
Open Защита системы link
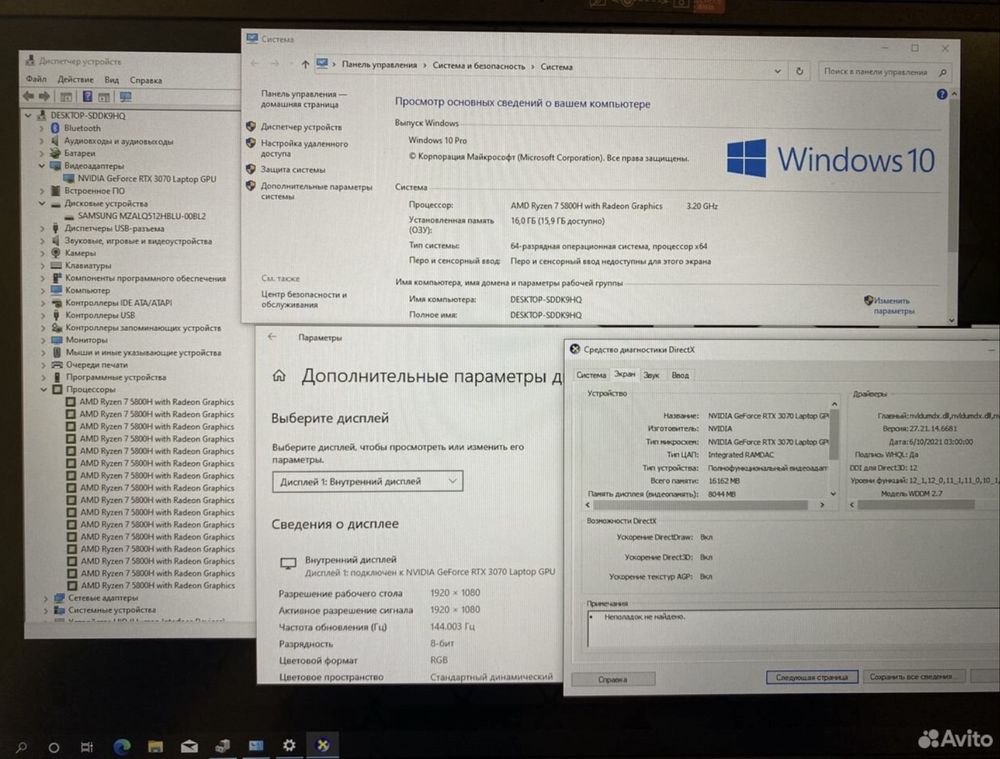click(x=293, y=170)
